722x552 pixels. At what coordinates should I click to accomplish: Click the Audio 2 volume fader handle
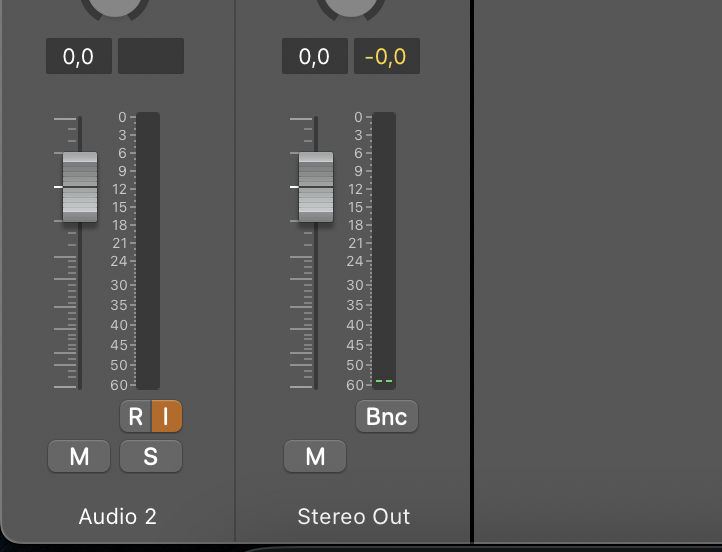(80, 187)
